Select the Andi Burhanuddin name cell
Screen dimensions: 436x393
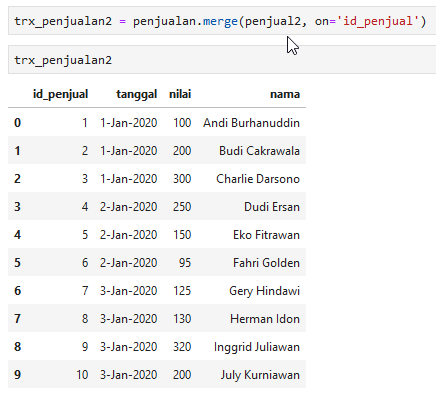click(251, 123)
